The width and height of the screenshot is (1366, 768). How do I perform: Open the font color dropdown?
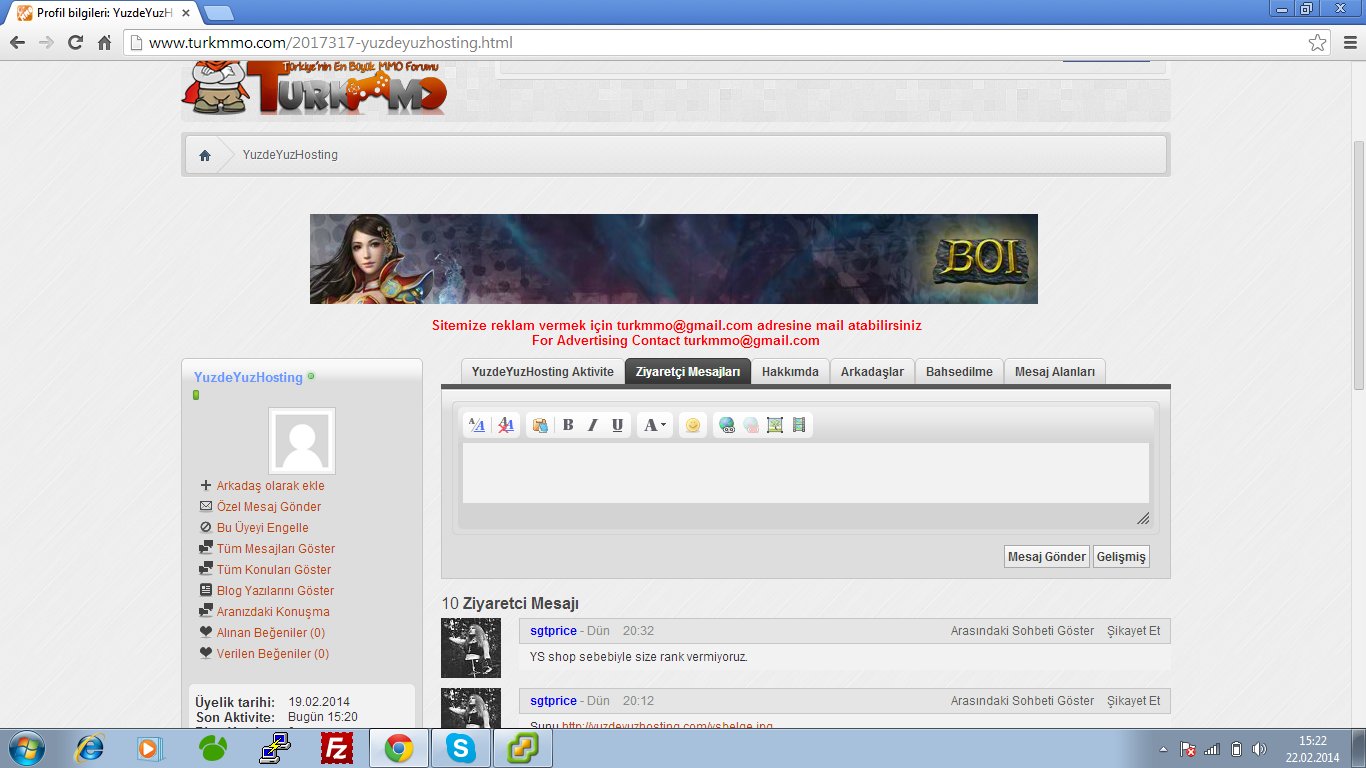click(654, 425)
